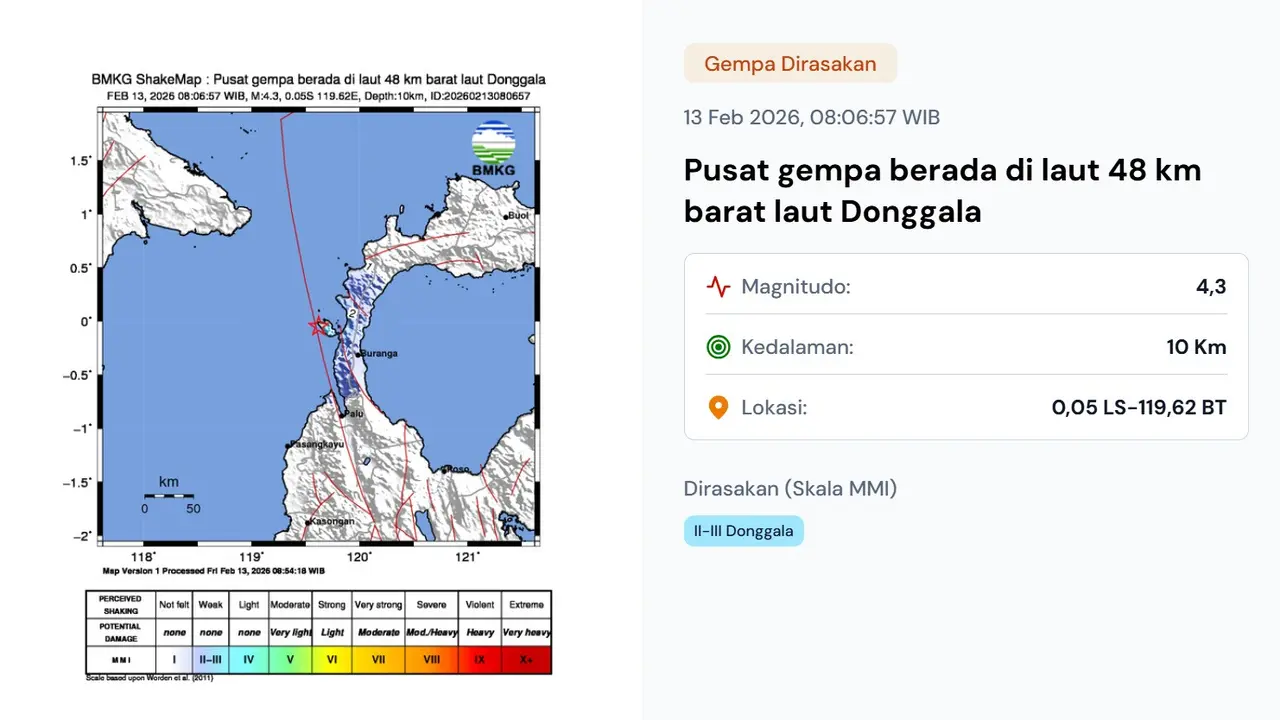Click the Lokasi label
Image resolution: width=1280 pixels, height=720 pixels.
(774, 408)
